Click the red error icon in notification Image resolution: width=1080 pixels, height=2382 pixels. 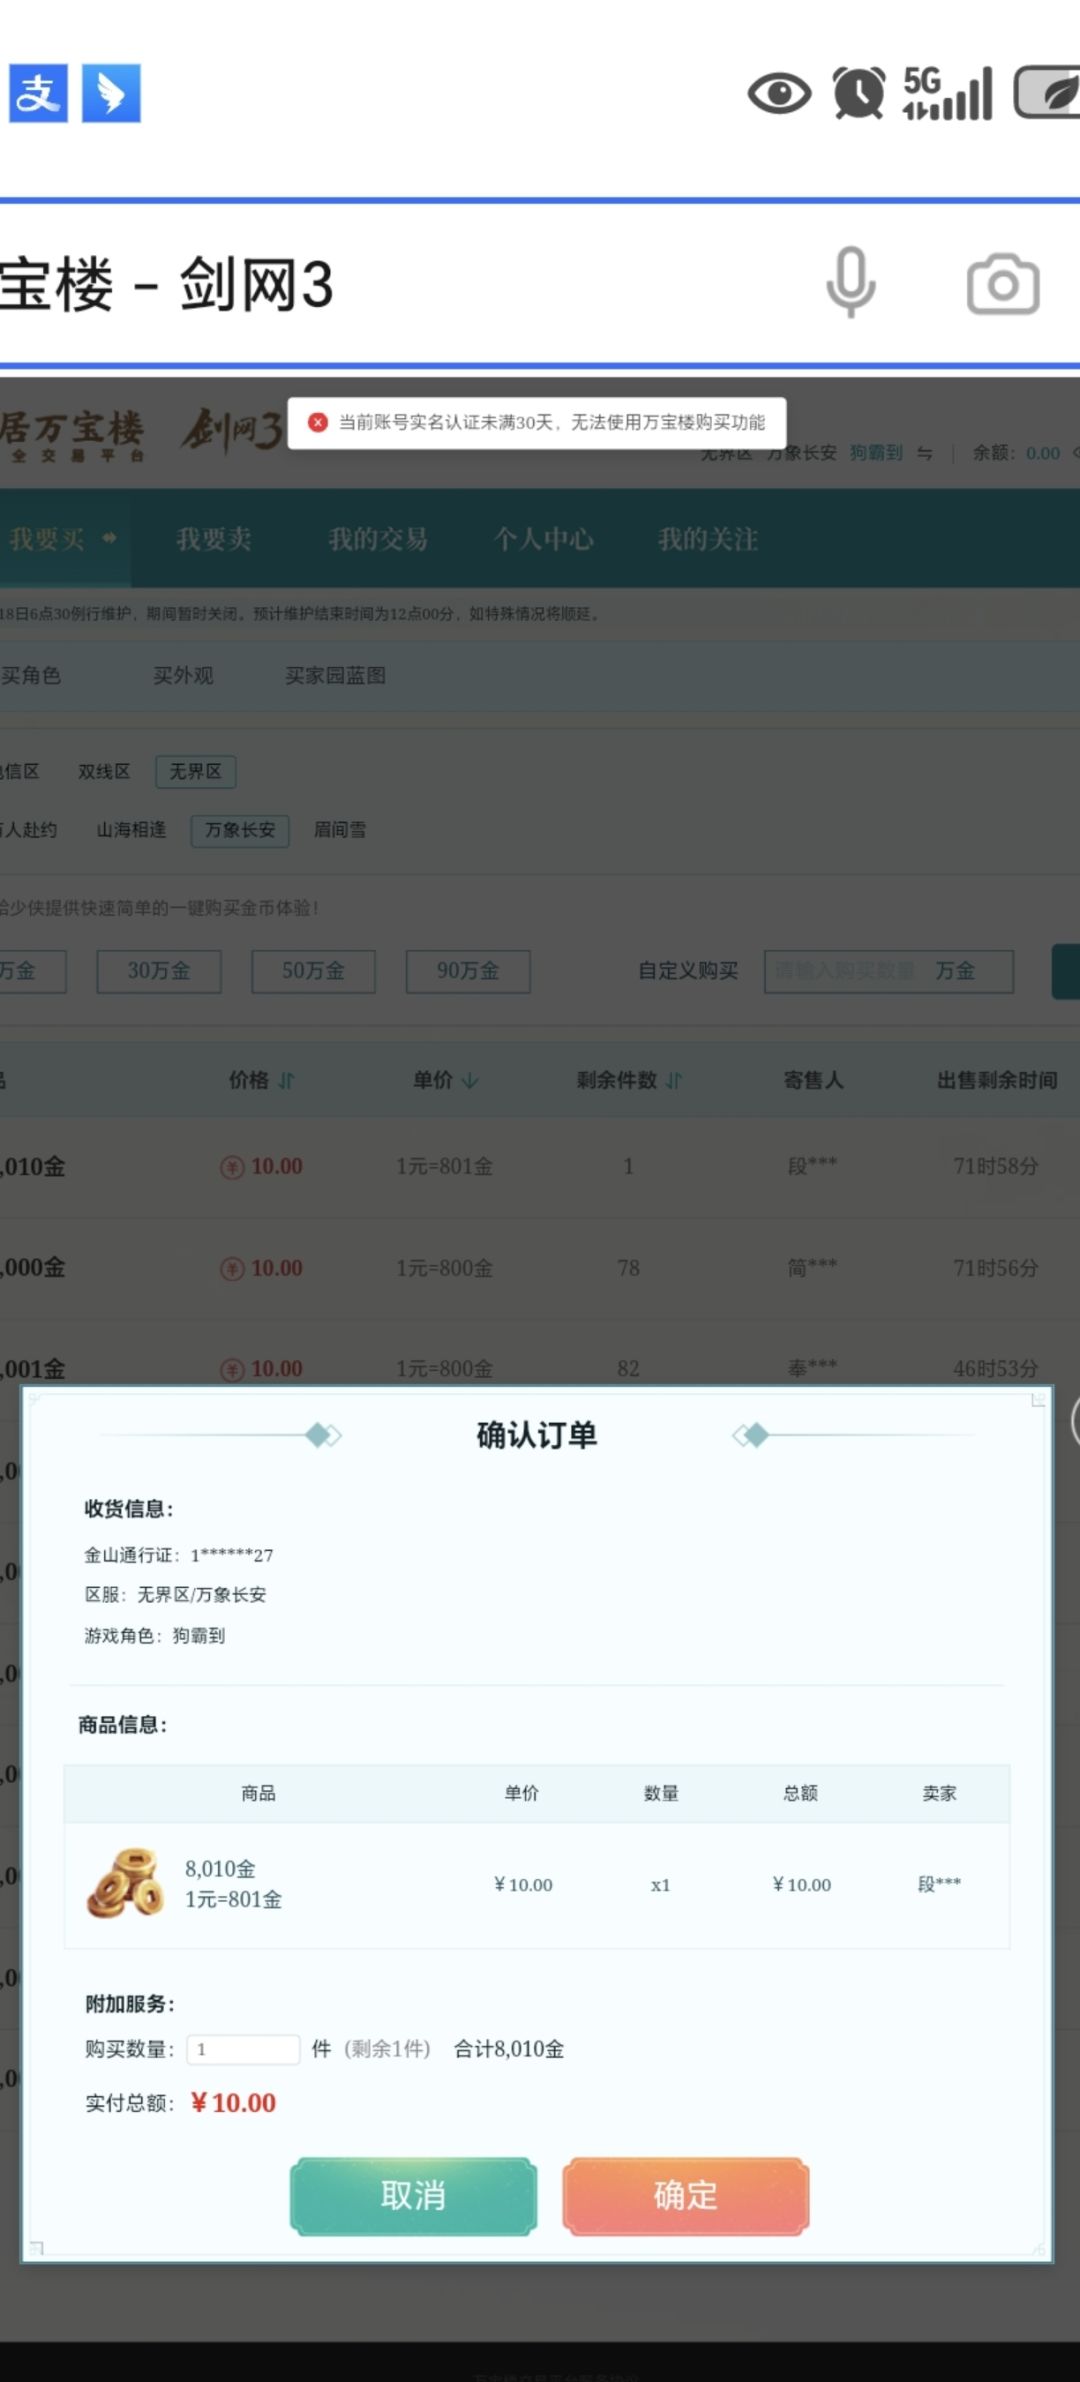pos(318,422)
